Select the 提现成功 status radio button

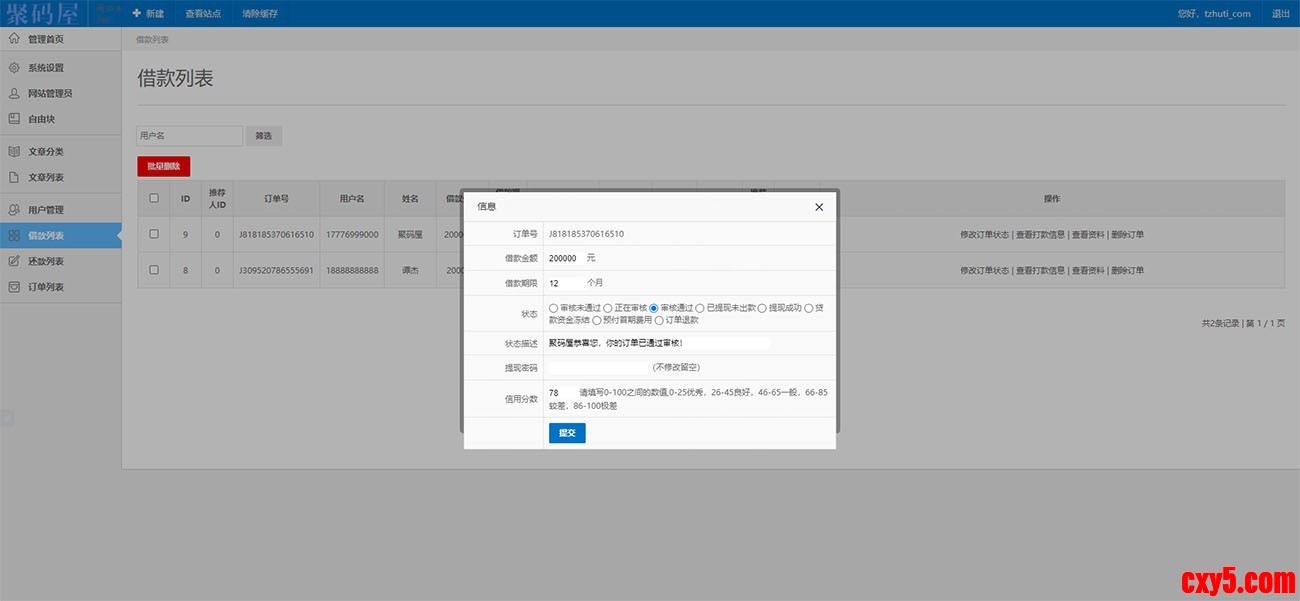point(762,308)
